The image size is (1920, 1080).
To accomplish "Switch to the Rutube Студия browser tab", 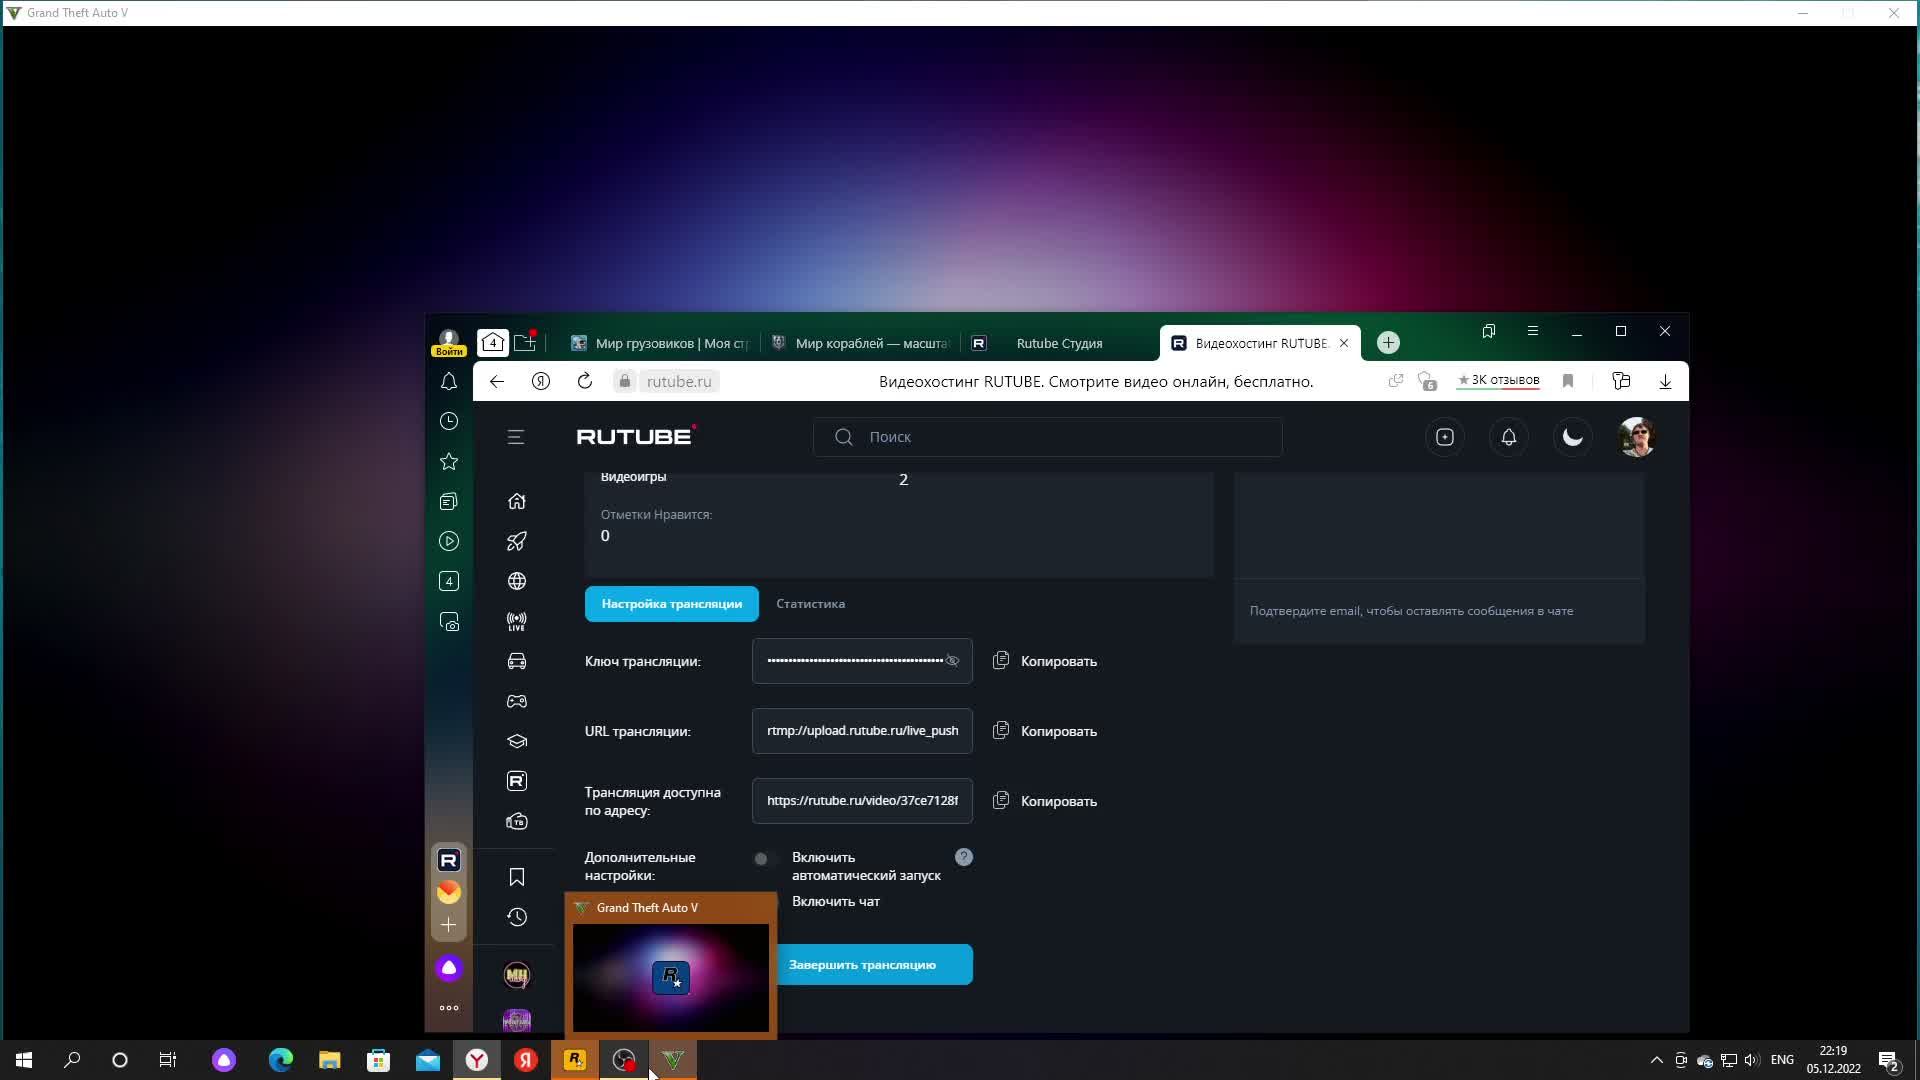I will click(x=1058, y=343).
